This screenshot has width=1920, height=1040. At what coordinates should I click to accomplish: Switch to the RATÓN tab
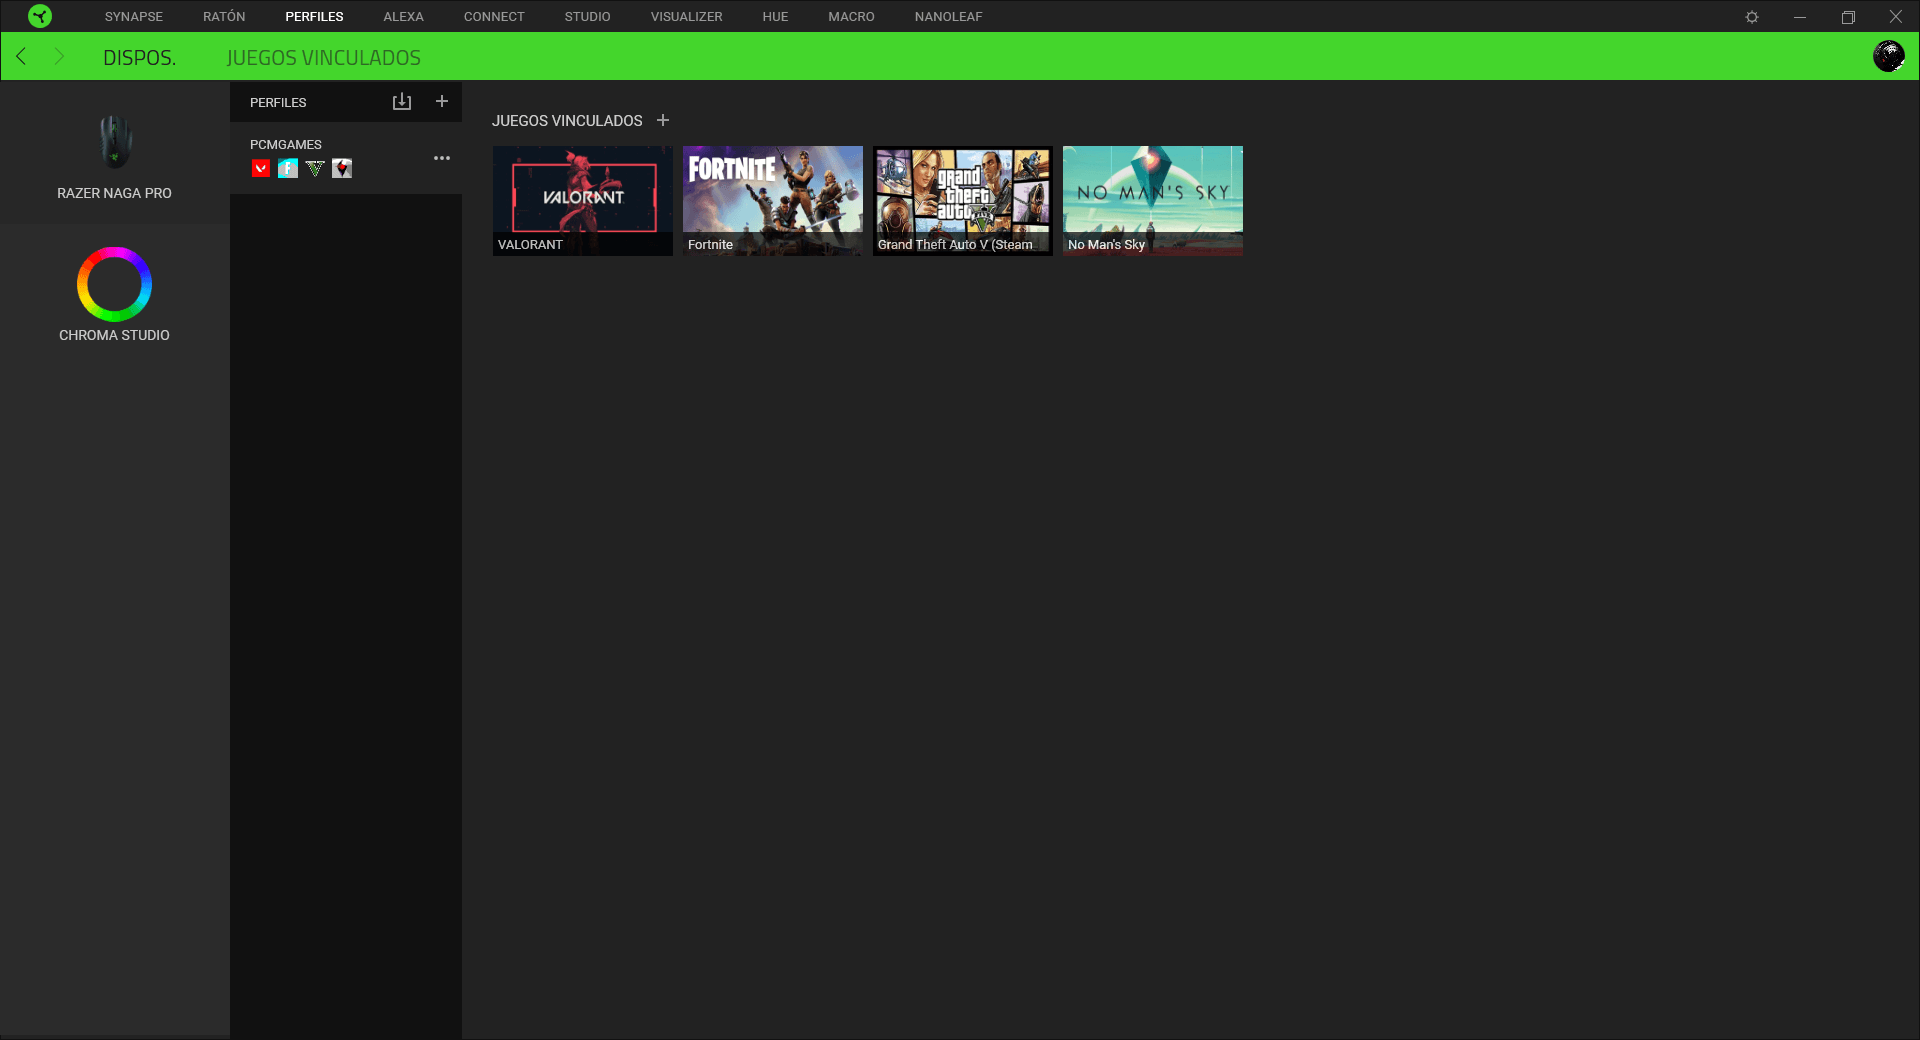pyautogui.click(x=224, y=17)
